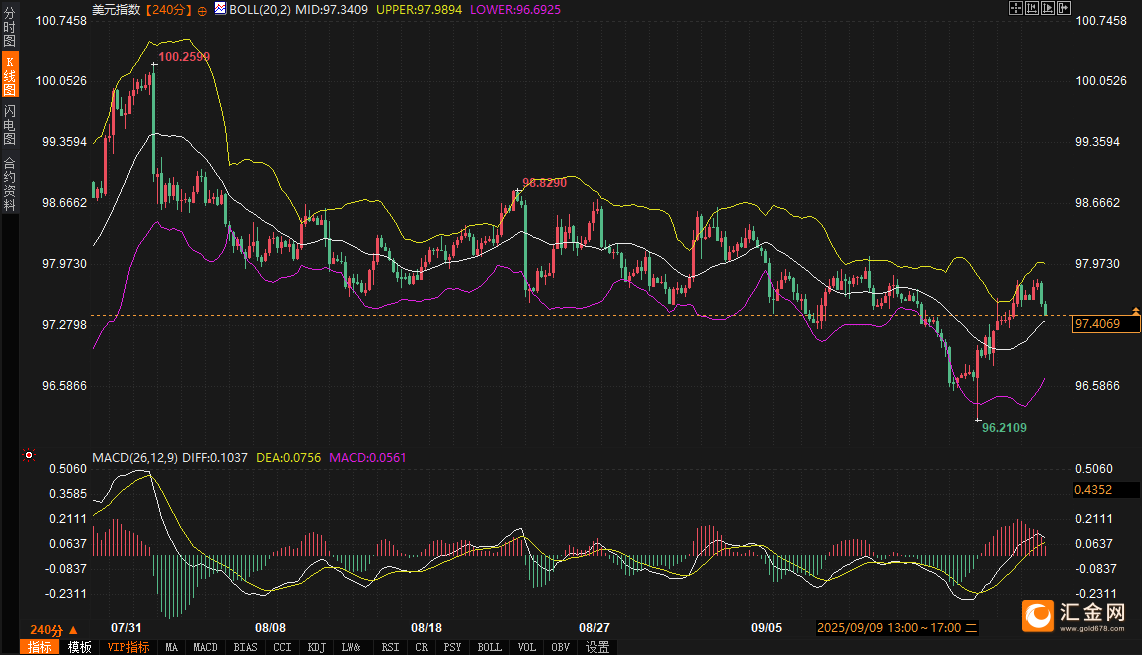Apply the KDJ indicator

[317, 647]
